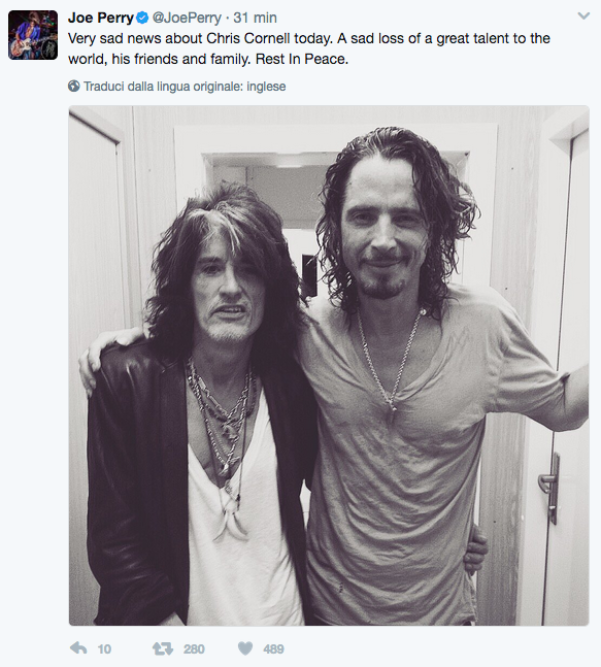
Task: Click the 'Traduci dalla lingua originale: inglese' link
Action: click(x=185, y=86)
